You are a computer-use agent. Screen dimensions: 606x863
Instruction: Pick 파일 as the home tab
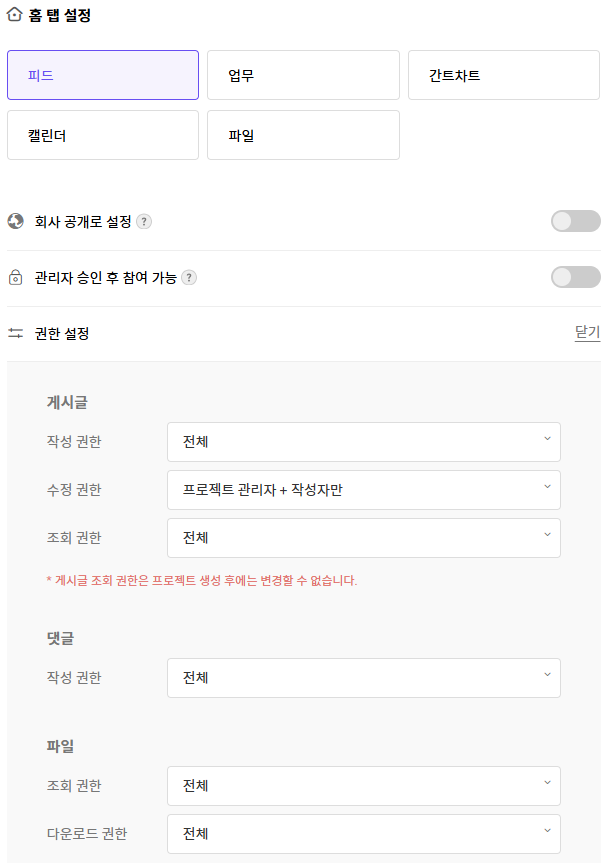[x=303, y=135]
